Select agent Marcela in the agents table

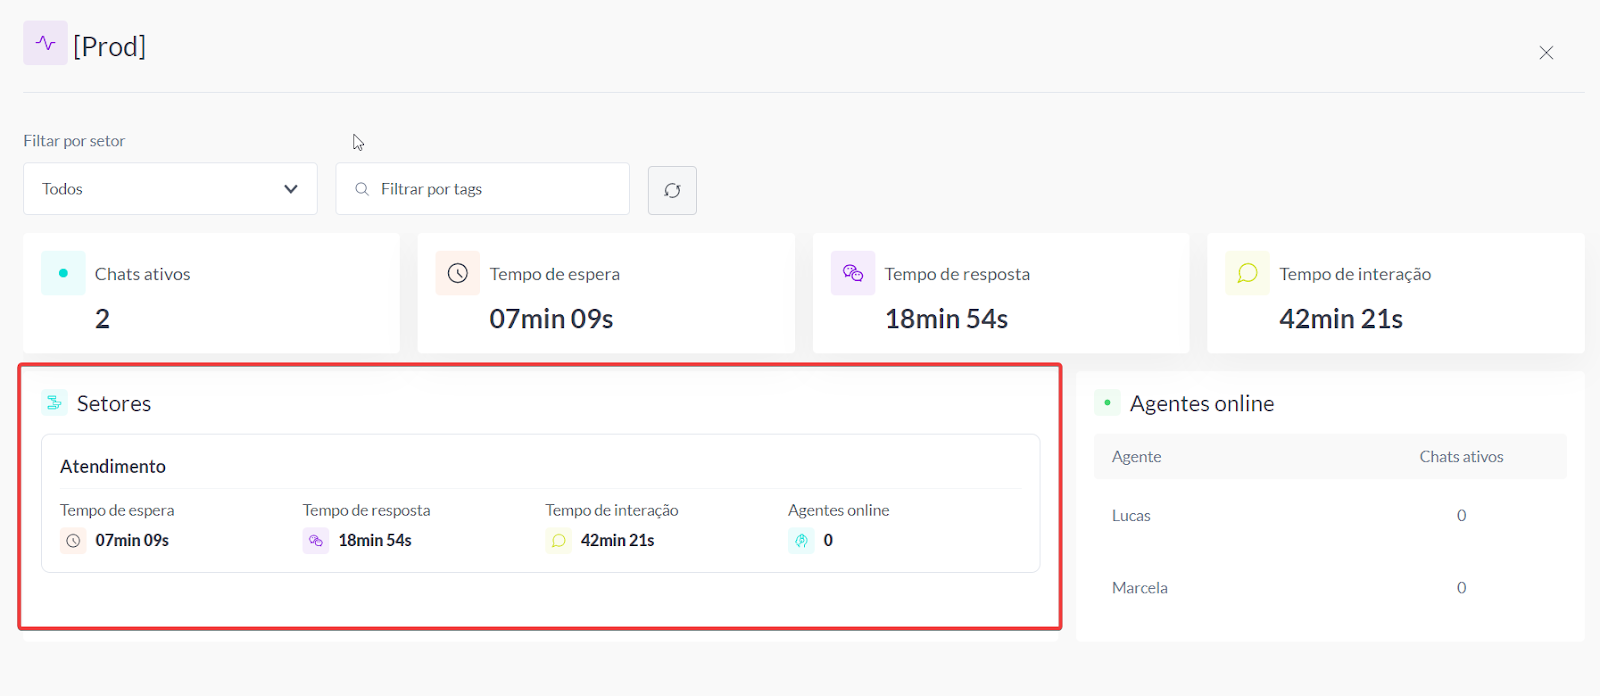[1139, 588]
